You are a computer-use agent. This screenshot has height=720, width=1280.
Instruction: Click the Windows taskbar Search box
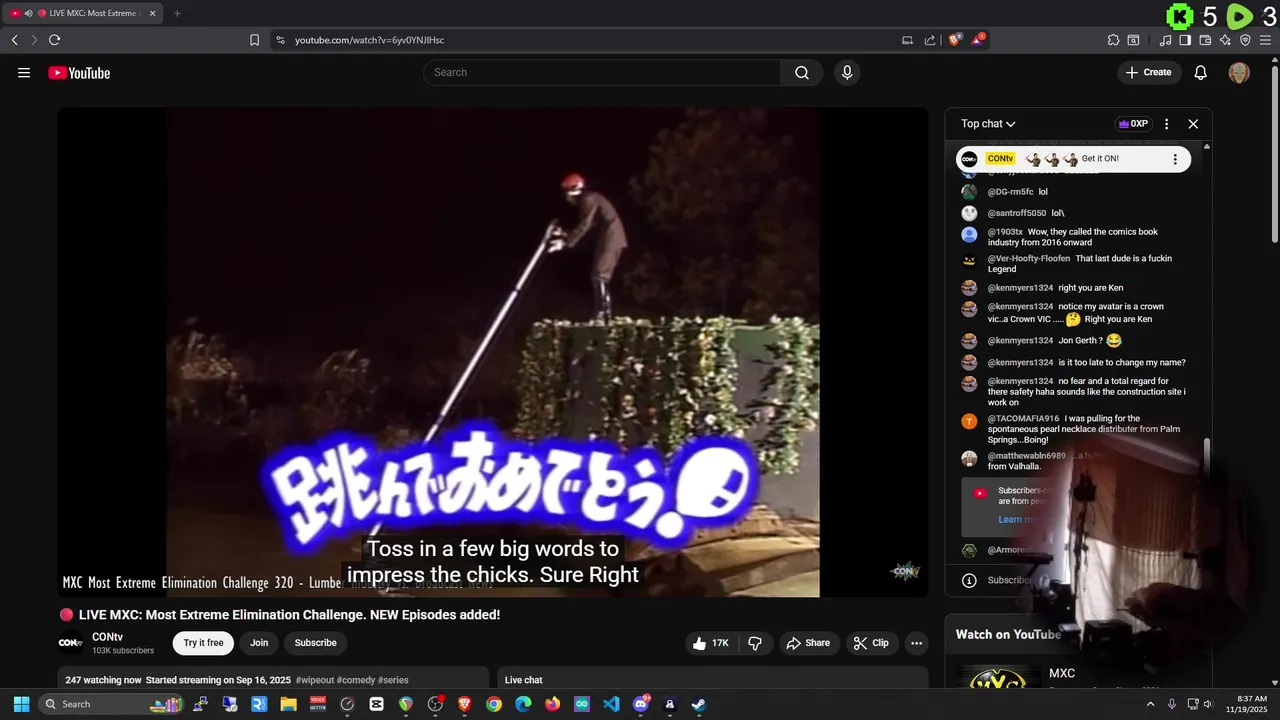point(112,704)
